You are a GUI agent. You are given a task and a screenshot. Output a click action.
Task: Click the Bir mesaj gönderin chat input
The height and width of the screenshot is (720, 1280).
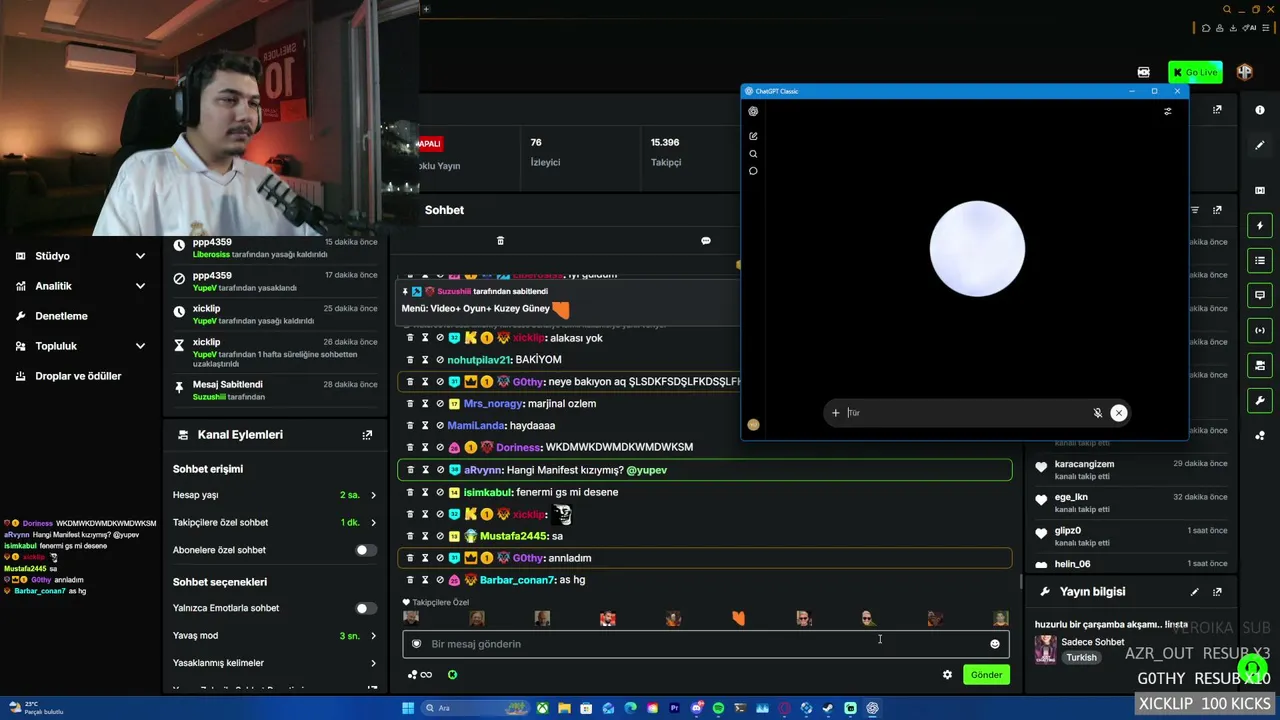pyautogui.click(x=706, y=644)
